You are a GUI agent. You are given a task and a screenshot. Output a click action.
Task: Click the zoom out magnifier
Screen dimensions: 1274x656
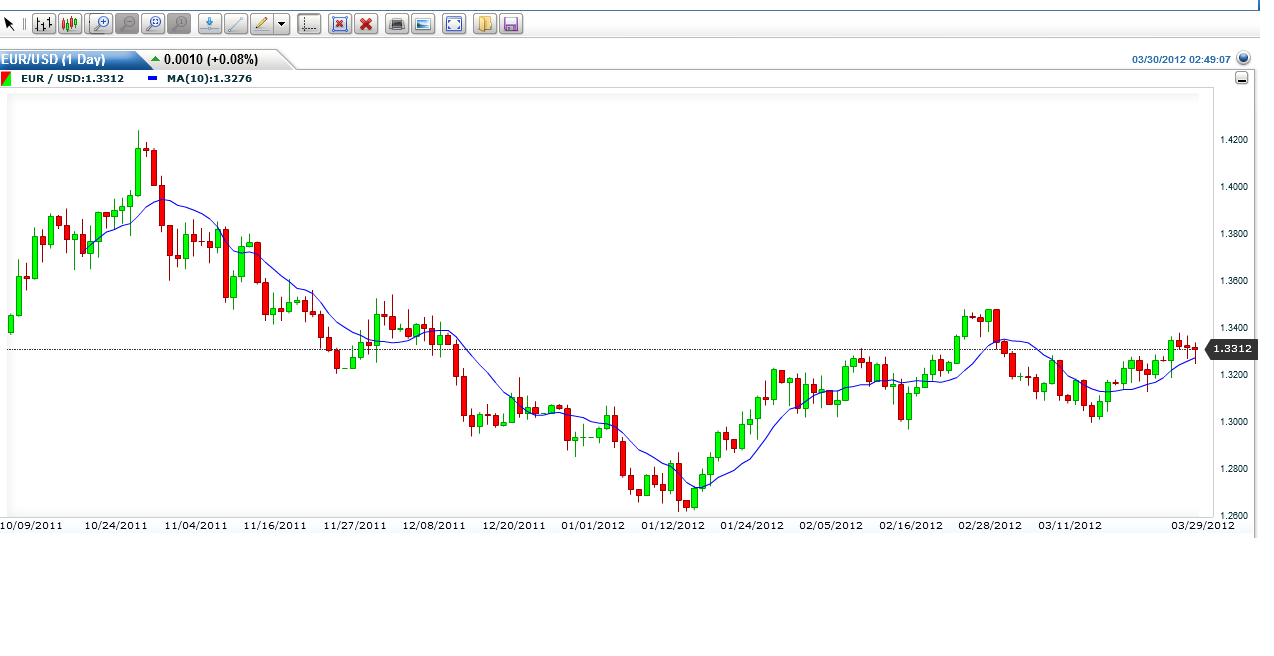[x=126, y=23]
